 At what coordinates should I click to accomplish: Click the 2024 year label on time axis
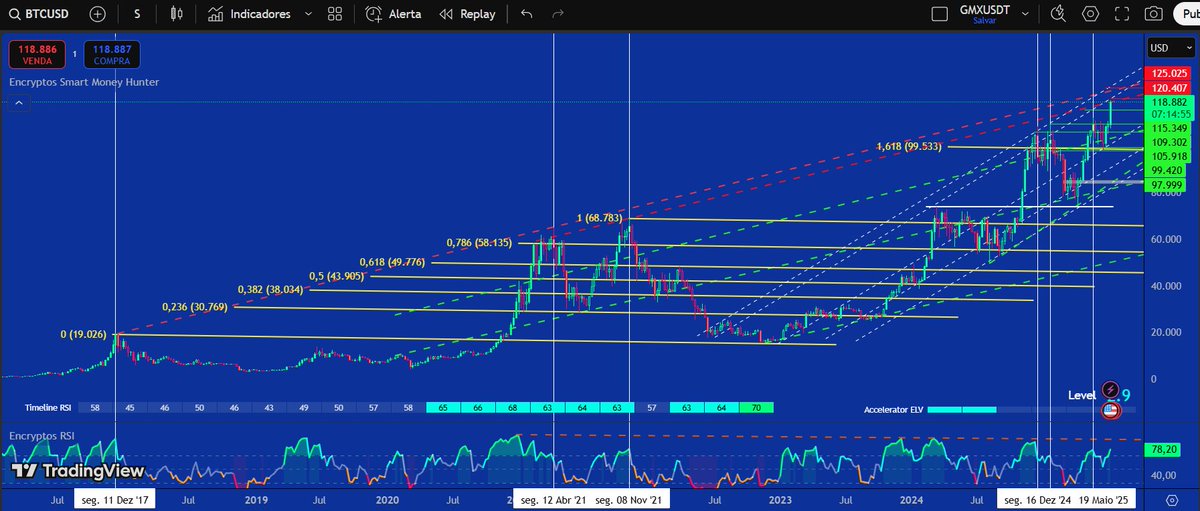910,498
